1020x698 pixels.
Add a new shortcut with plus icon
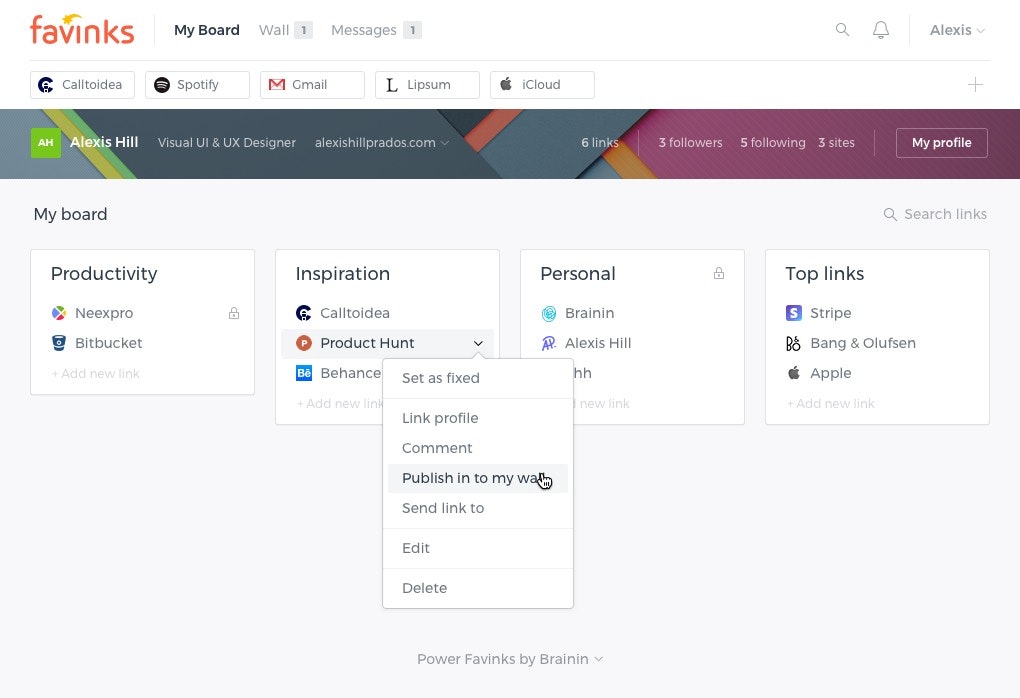(x=975, y=85)
